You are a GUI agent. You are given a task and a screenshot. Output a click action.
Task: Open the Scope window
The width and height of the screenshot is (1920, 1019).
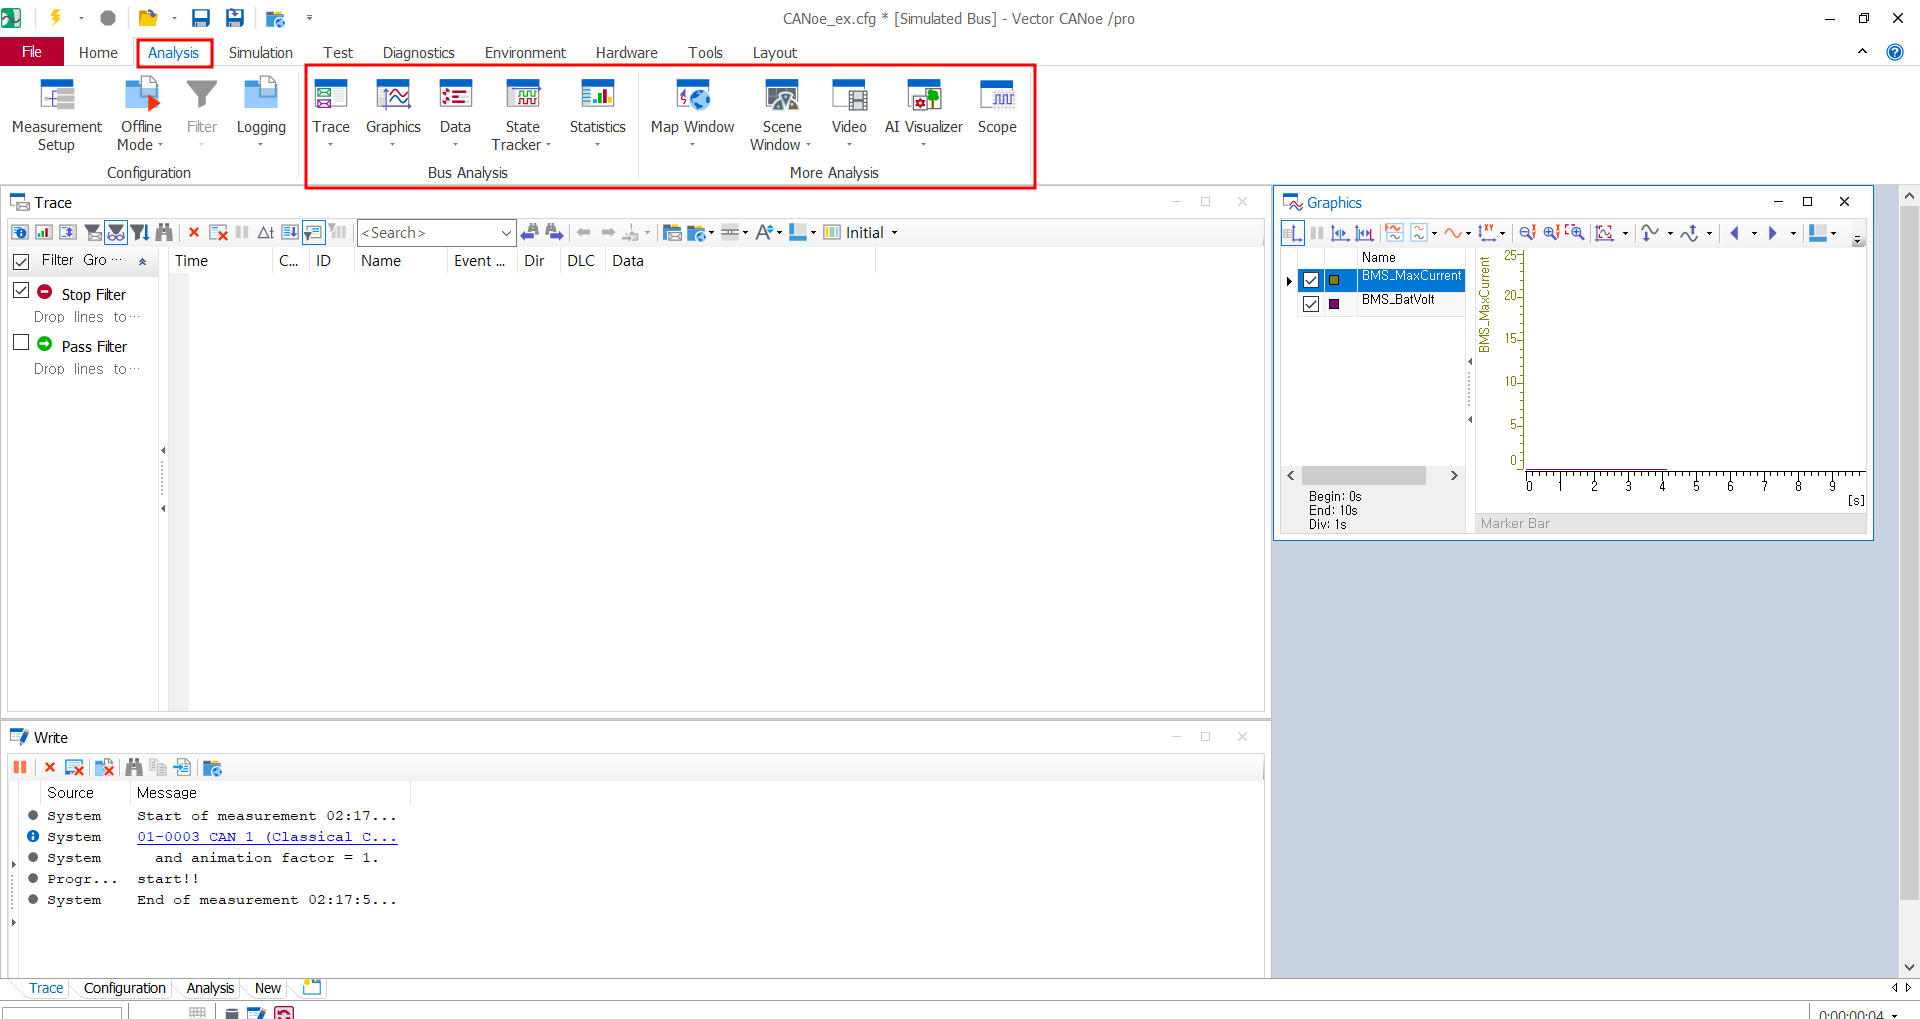[x=997, y=106]
